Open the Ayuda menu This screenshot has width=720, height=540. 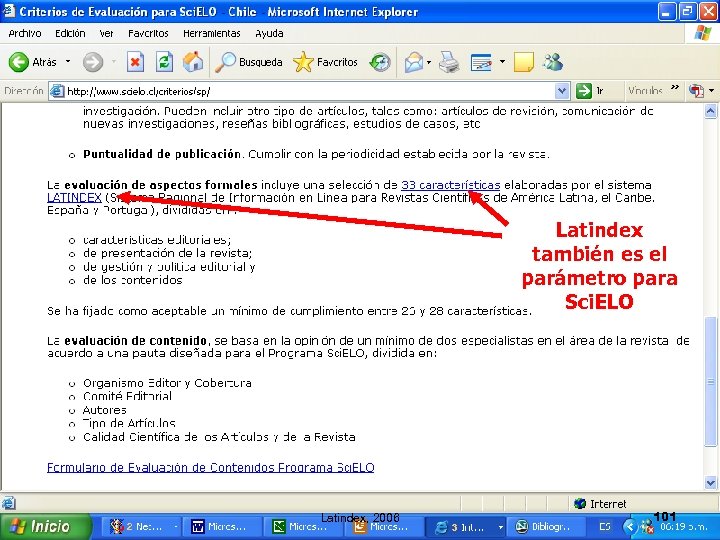pyautogui.click(x=269, y=34)
